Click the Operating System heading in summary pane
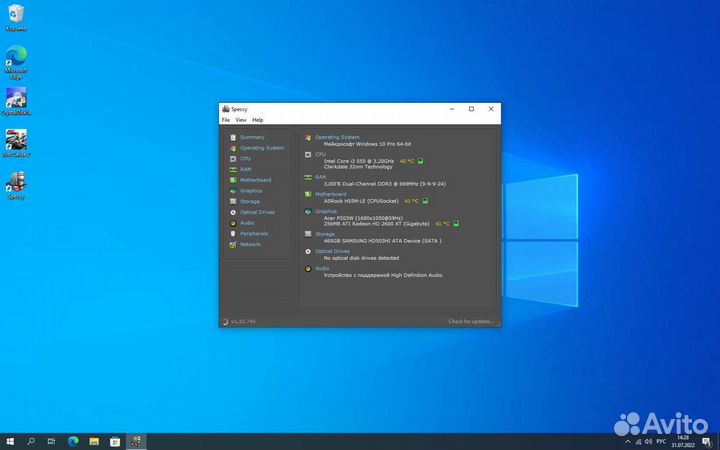 (337, 137)
